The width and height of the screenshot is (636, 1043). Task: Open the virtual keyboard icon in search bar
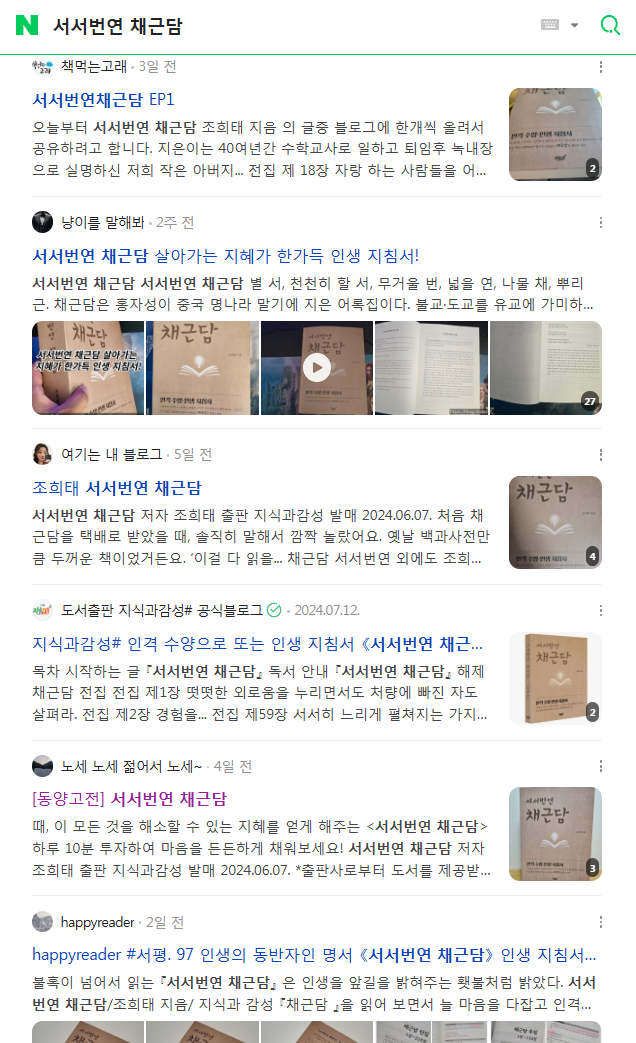pyautogui.click(x=550, y=25)
